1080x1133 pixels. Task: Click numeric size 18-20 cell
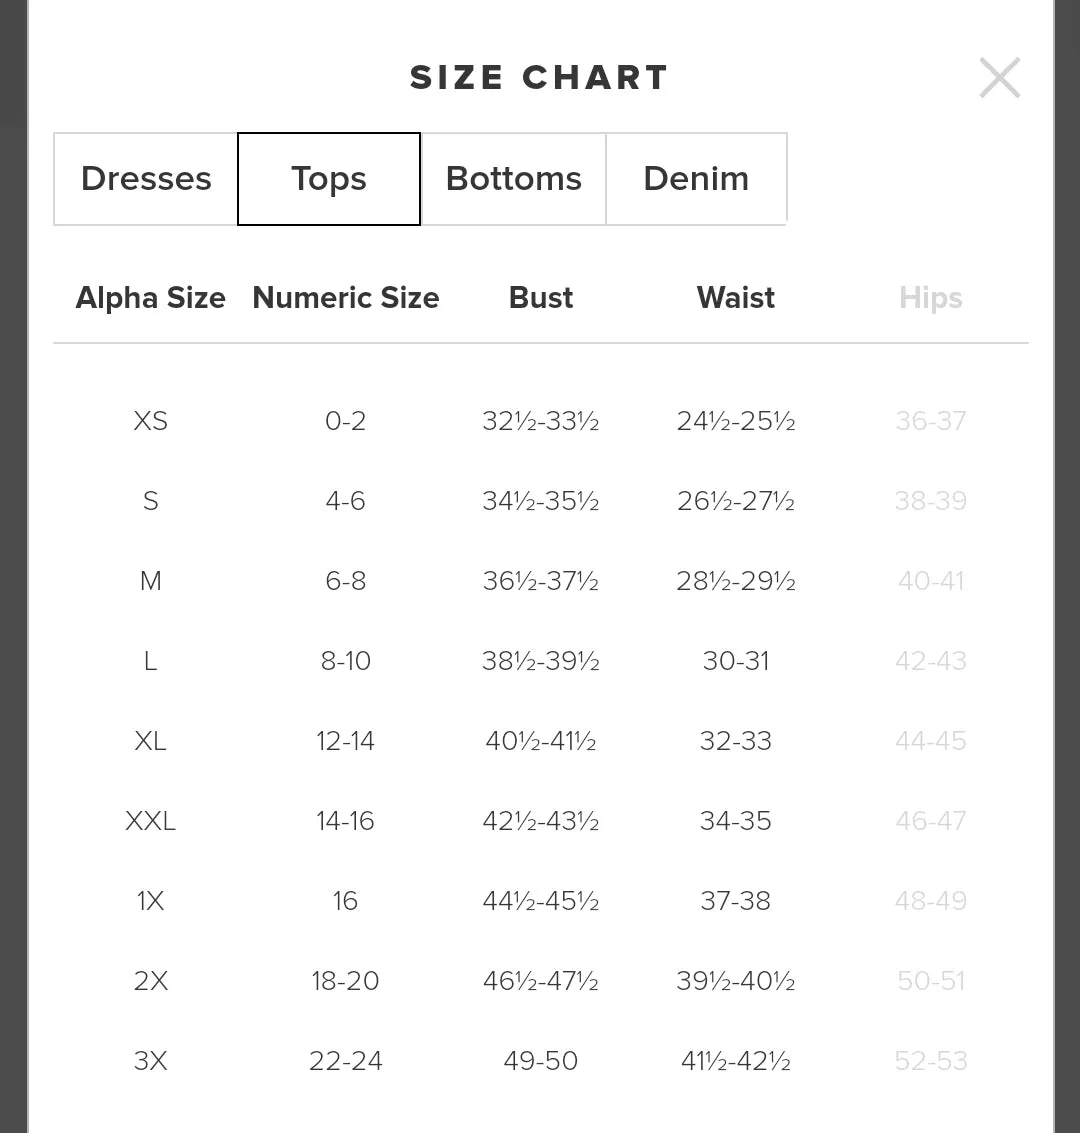345,981
